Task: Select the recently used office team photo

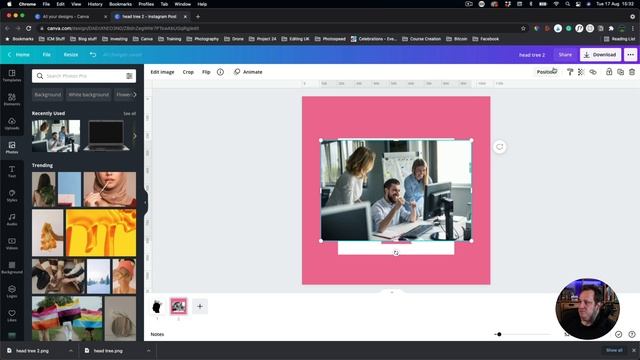Action: tap(56, 136)
